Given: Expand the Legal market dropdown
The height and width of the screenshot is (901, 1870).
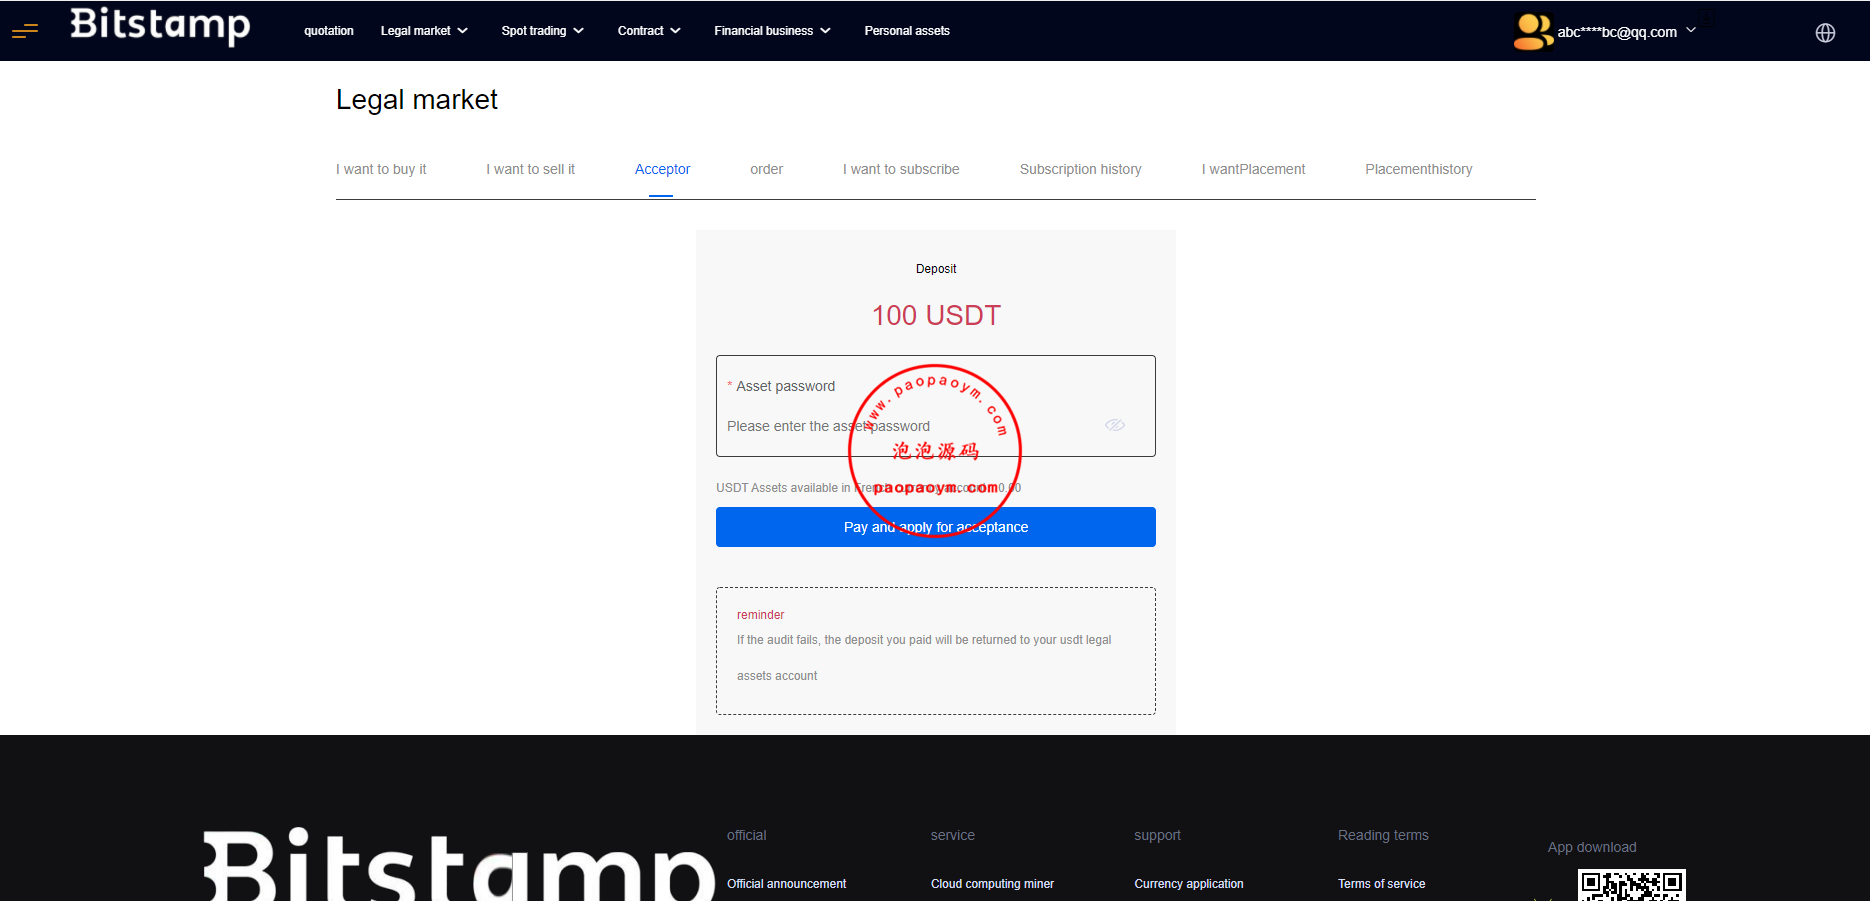Looking at the screenshot, I should pos(424,31).
